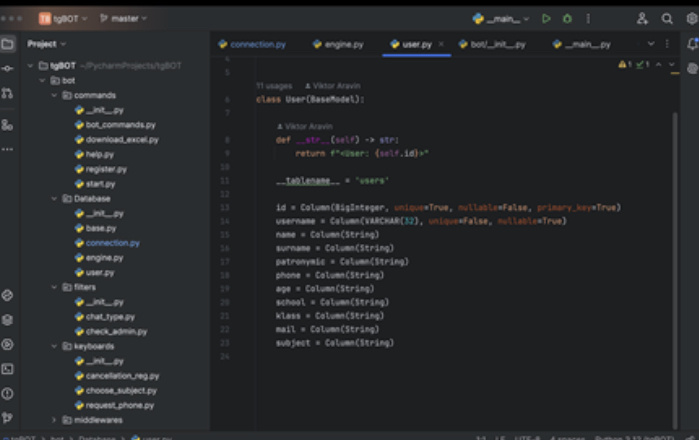Screen dimensions: 699x440
Task: Select connection.py in project tree
Action: [107, 243]
